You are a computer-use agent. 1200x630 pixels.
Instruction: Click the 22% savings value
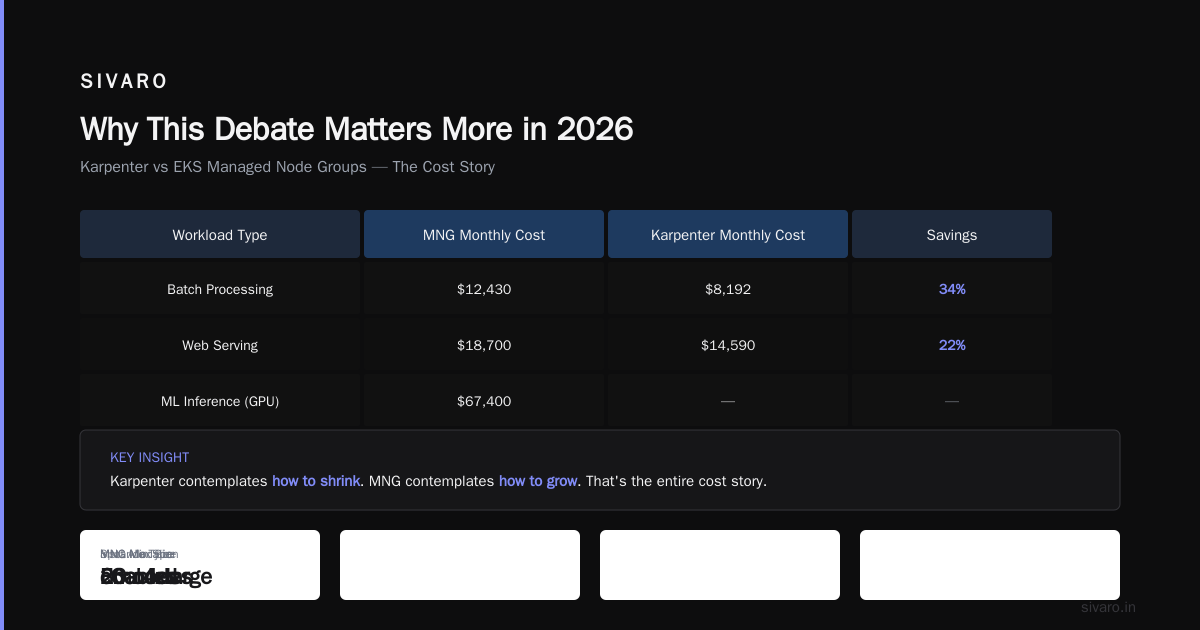pos(952,345)
